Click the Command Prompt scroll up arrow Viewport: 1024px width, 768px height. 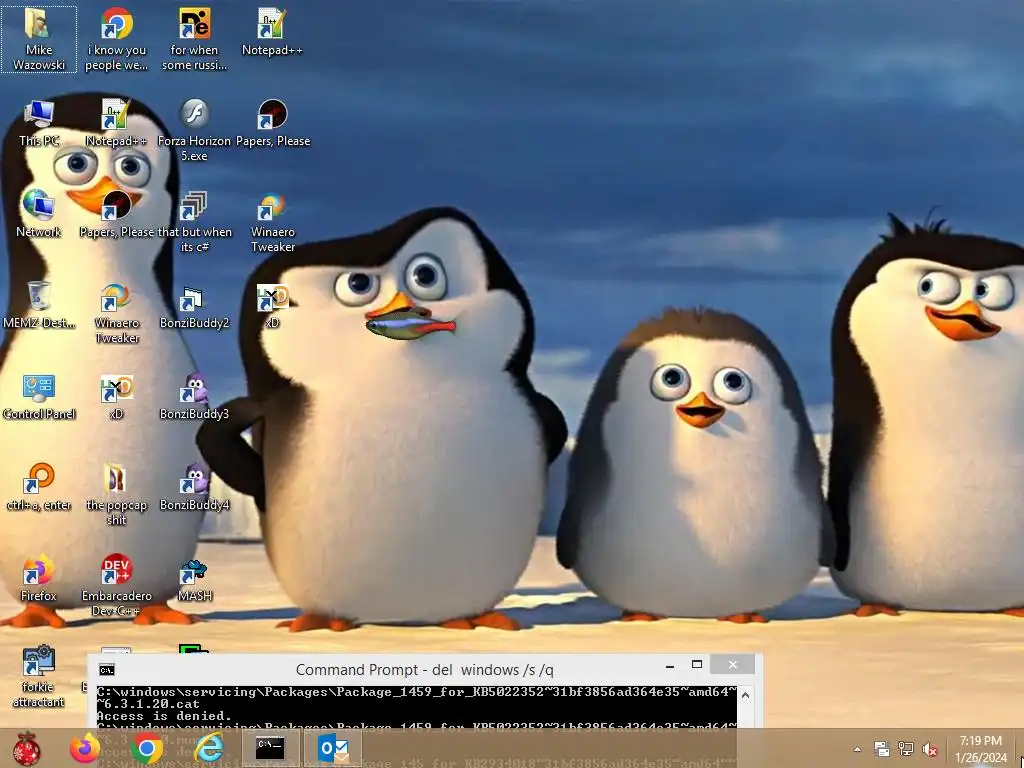[x=745, y=696]
